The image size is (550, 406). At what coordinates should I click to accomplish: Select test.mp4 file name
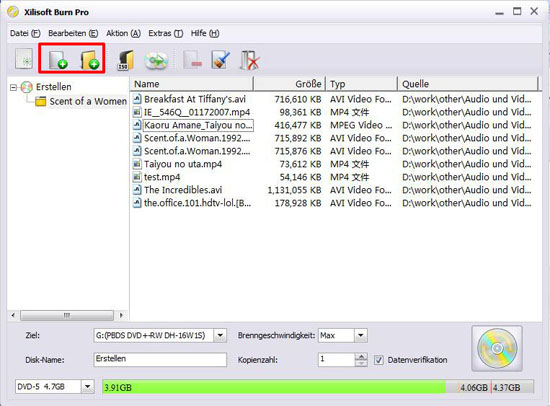[162, 177]
